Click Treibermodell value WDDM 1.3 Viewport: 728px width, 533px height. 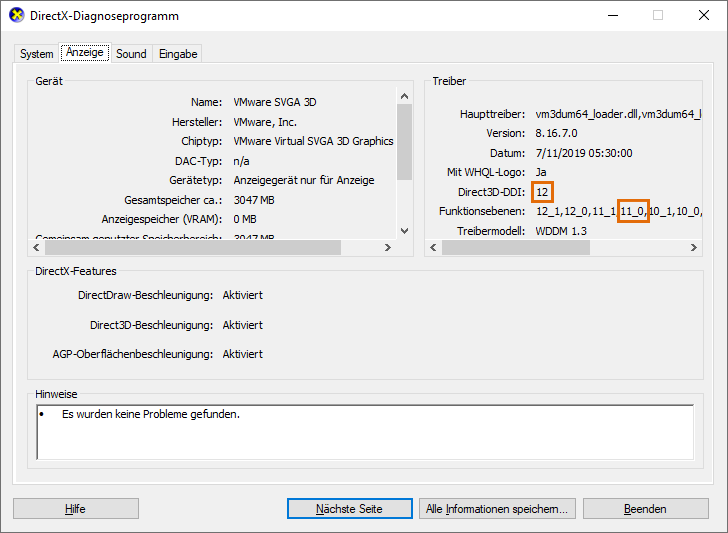pyautogui.click(x=561, y=231)
